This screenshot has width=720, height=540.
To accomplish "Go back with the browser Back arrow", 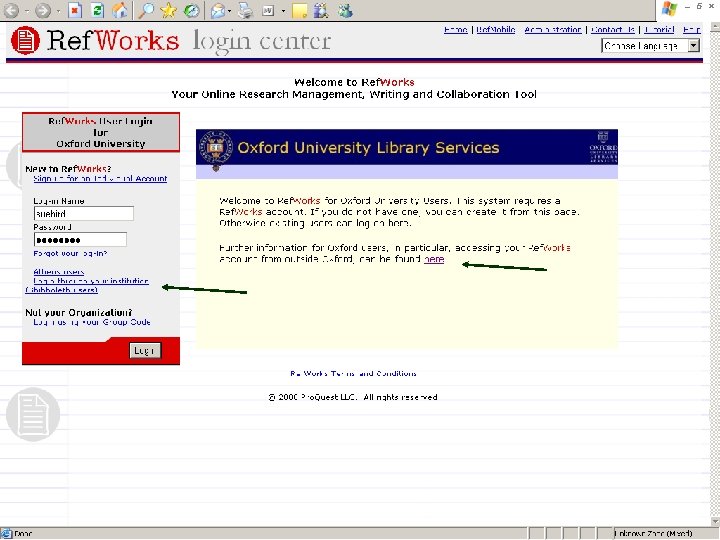I will 11,10.
